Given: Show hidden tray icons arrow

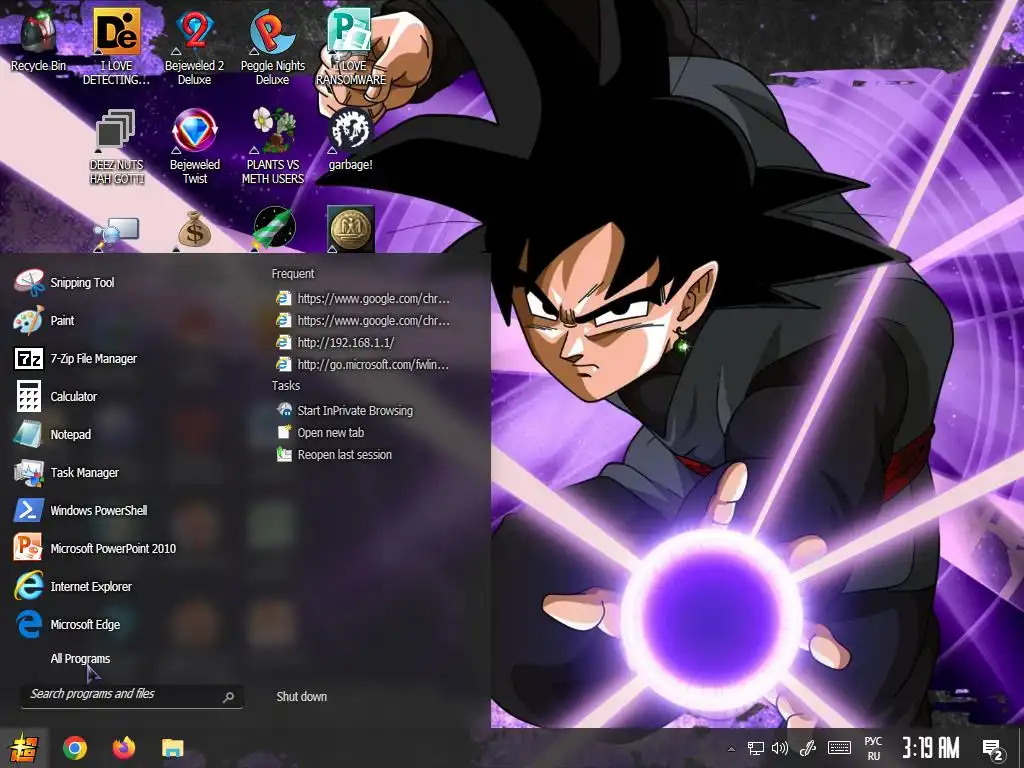Looking at the screenshot, I should point(731,749).
